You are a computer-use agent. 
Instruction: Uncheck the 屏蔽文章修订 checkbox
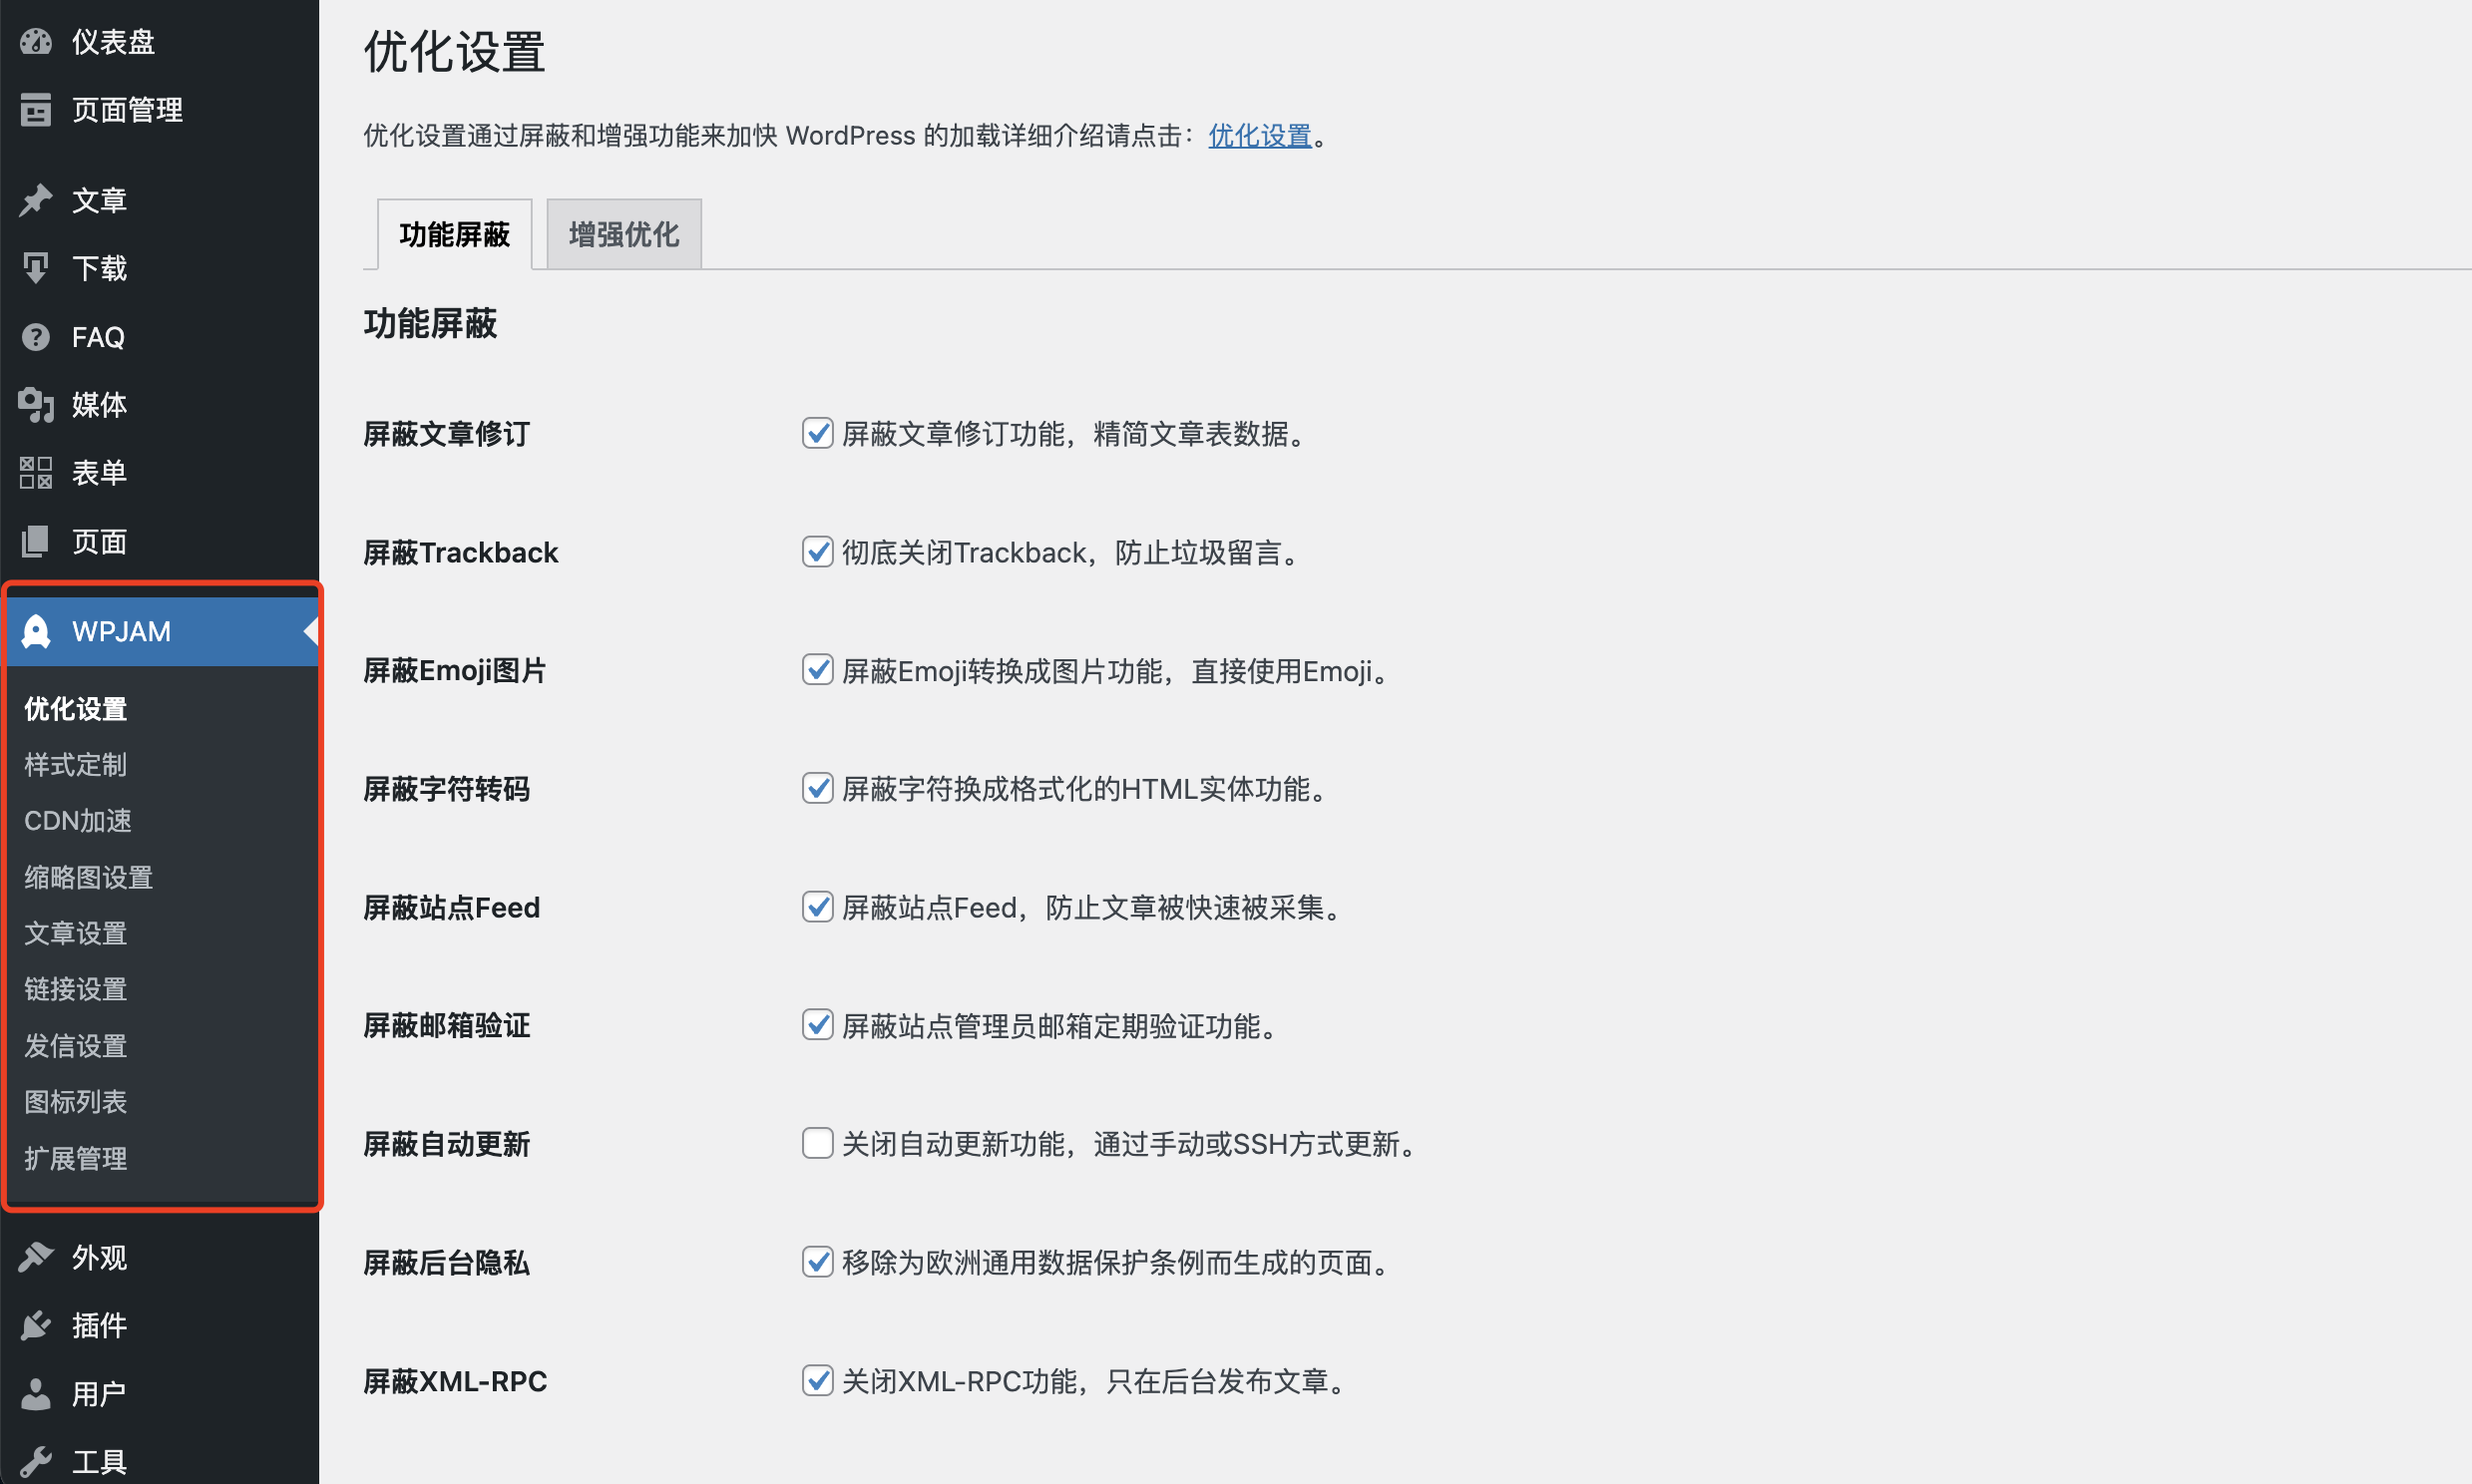click(x=817, y=433)
